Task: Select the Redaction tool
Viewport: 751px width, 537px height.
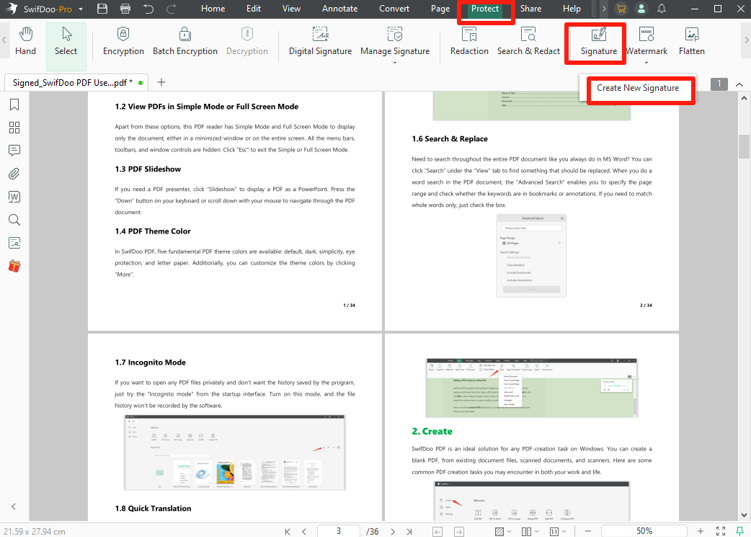Action: click(x=469, y=41)
